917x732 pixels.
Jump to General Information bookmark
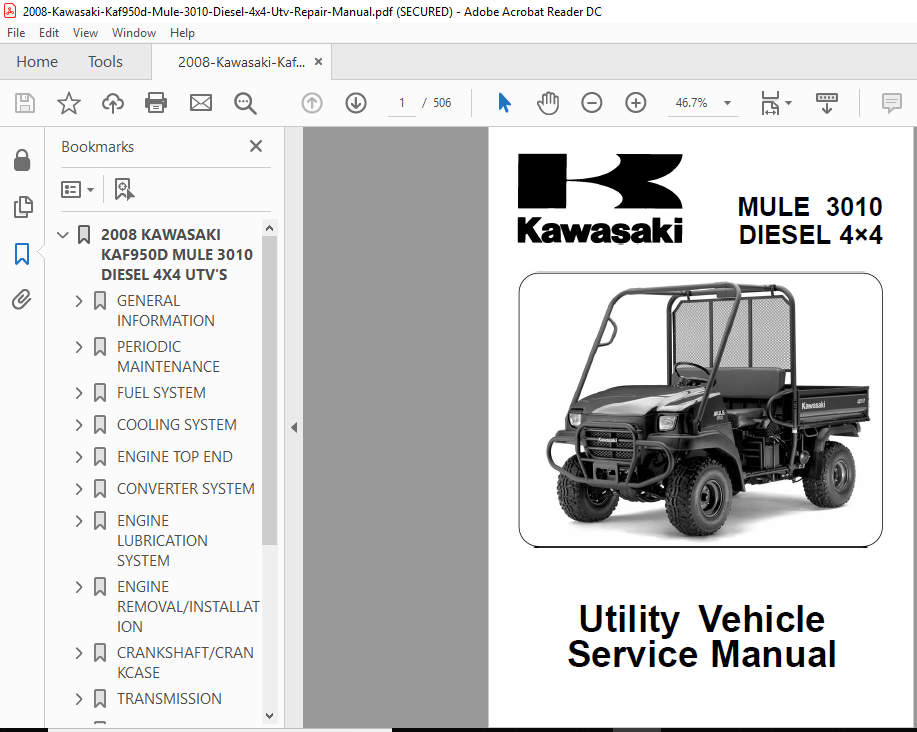166,310
